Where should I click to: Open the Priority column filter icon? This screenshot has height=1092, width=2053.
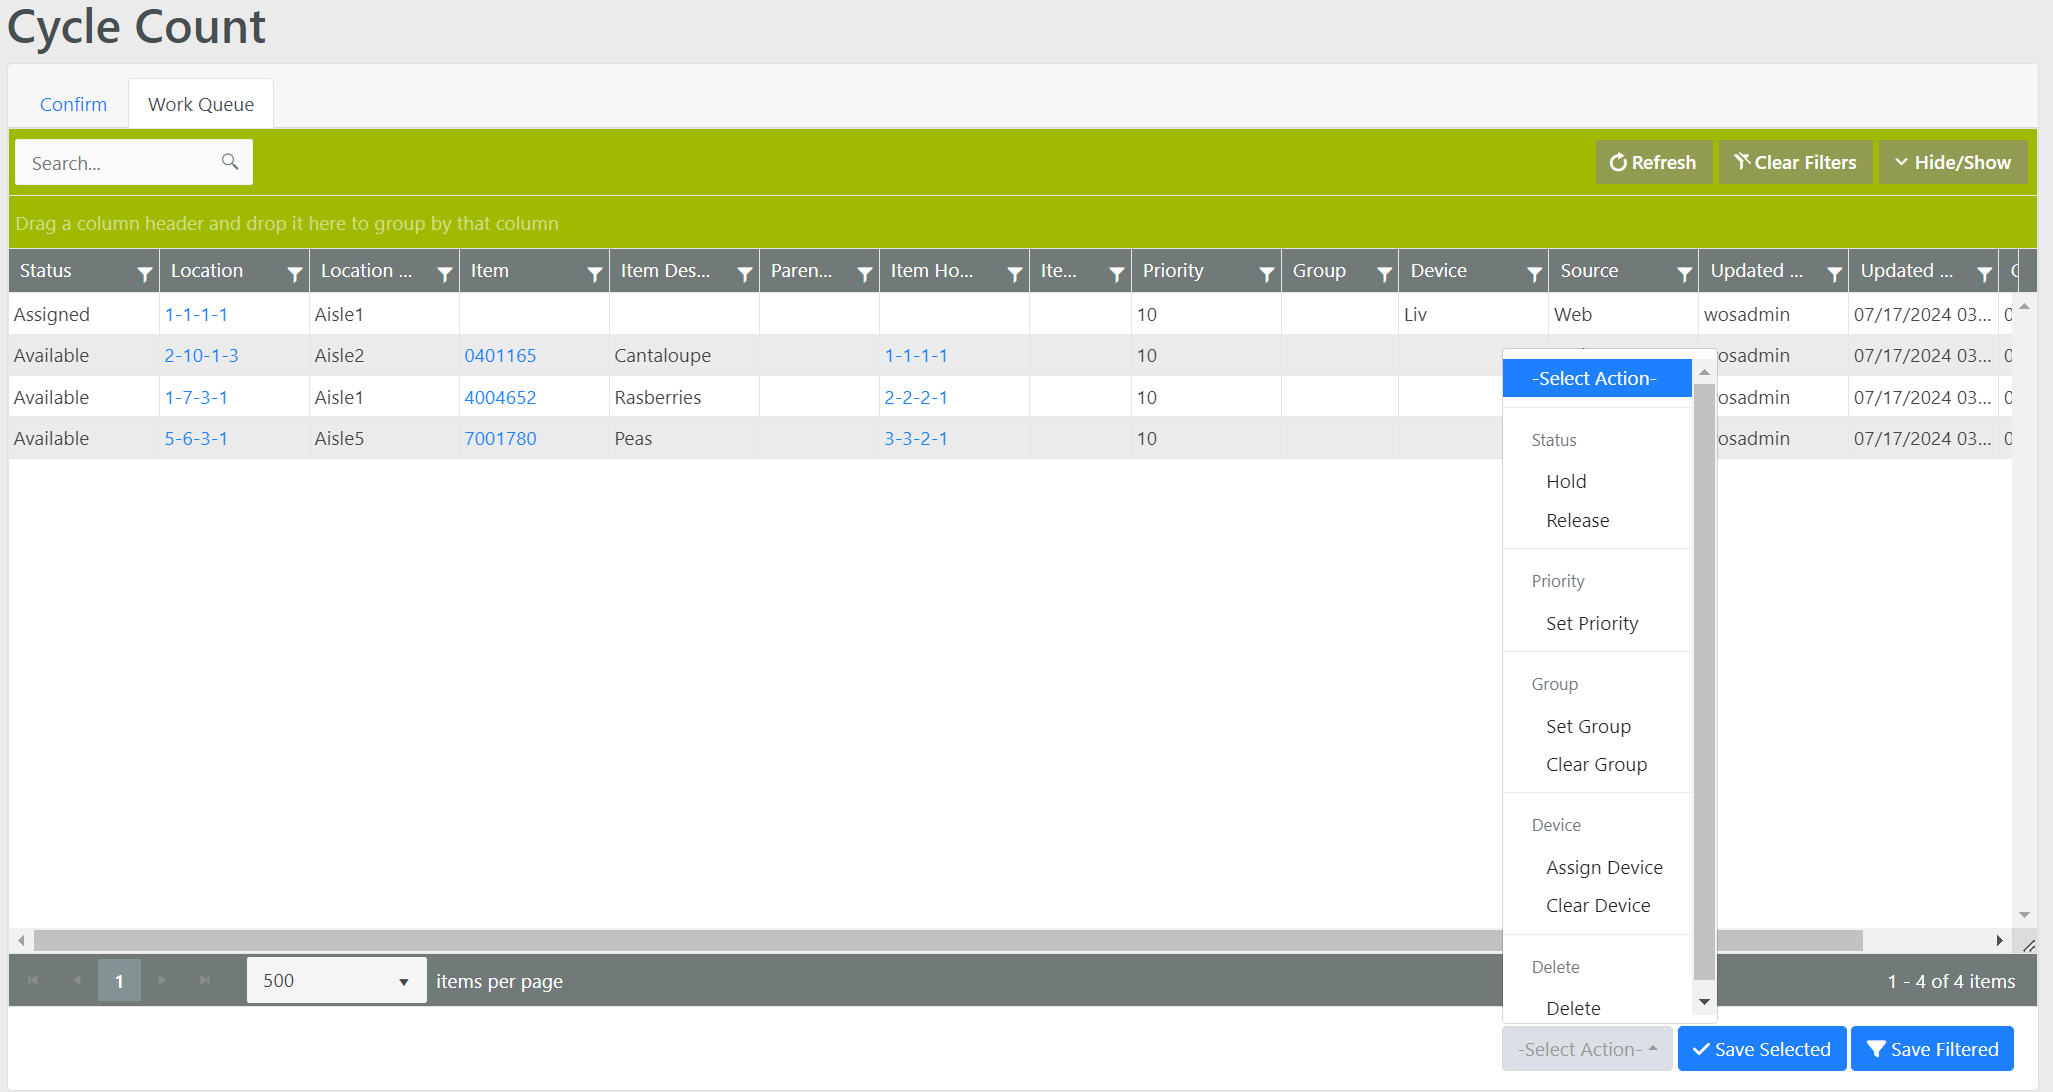1266,273
